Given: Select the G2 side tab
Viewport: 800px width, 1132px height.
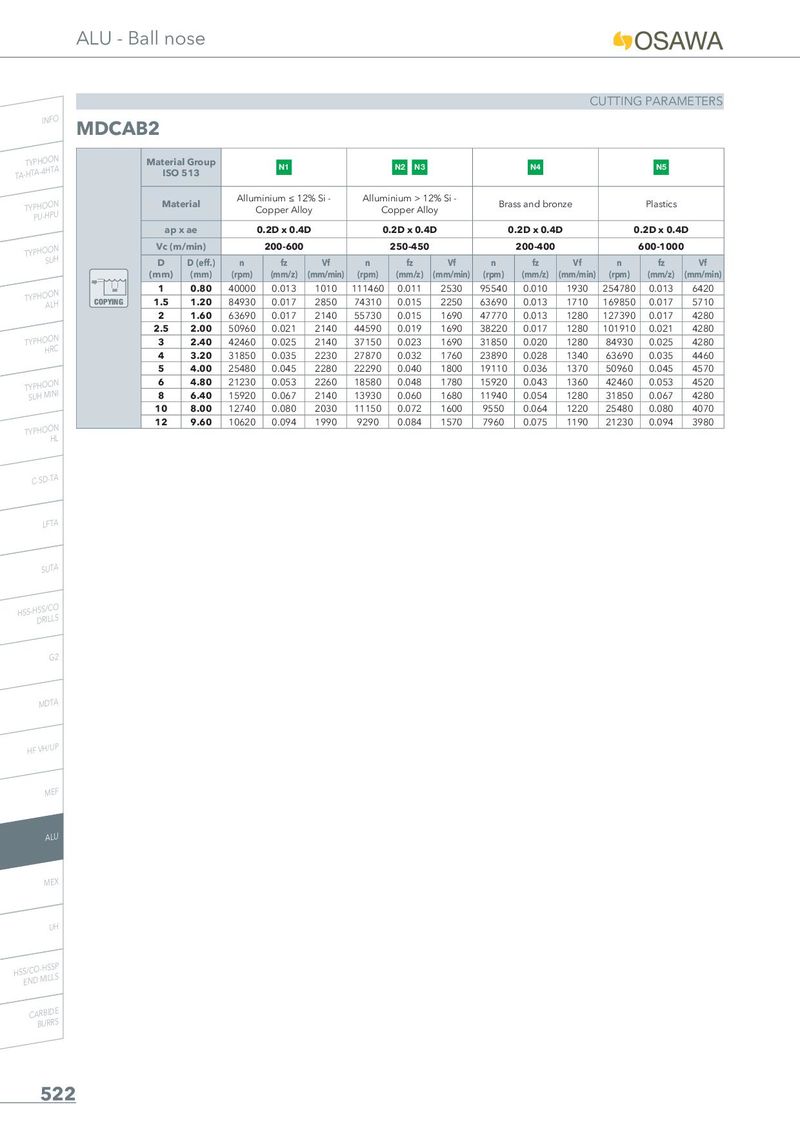Looking at the screenshot, I should tap(53, 658).
